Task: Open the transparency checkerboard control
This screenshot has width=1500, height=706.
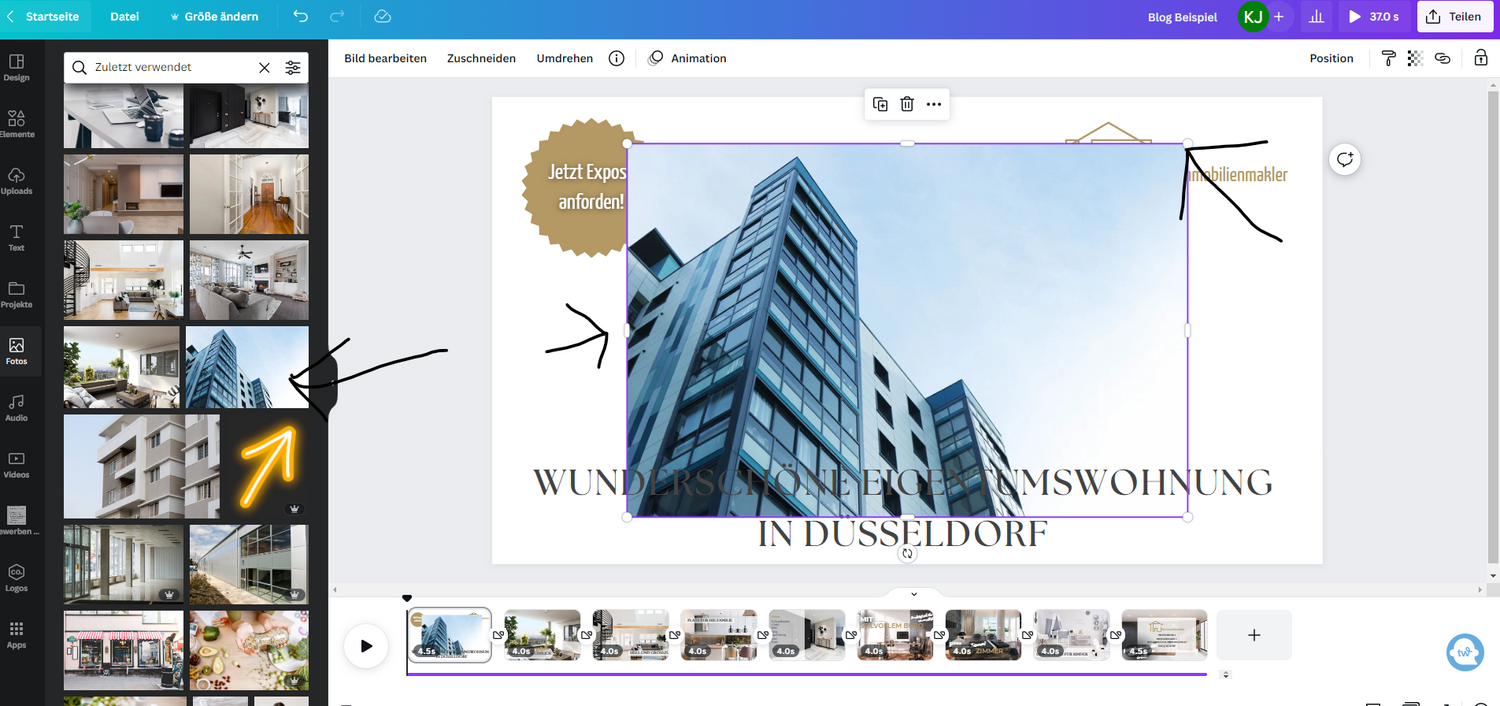Action: pyautogui.click(x=1415, y=58)
